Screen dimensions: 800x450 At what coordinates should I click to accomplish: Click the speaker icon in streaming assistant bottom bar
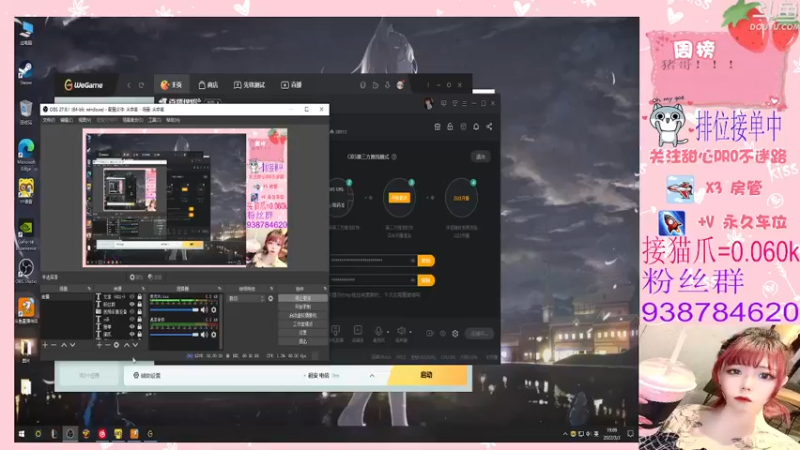[x=402, y=331]
